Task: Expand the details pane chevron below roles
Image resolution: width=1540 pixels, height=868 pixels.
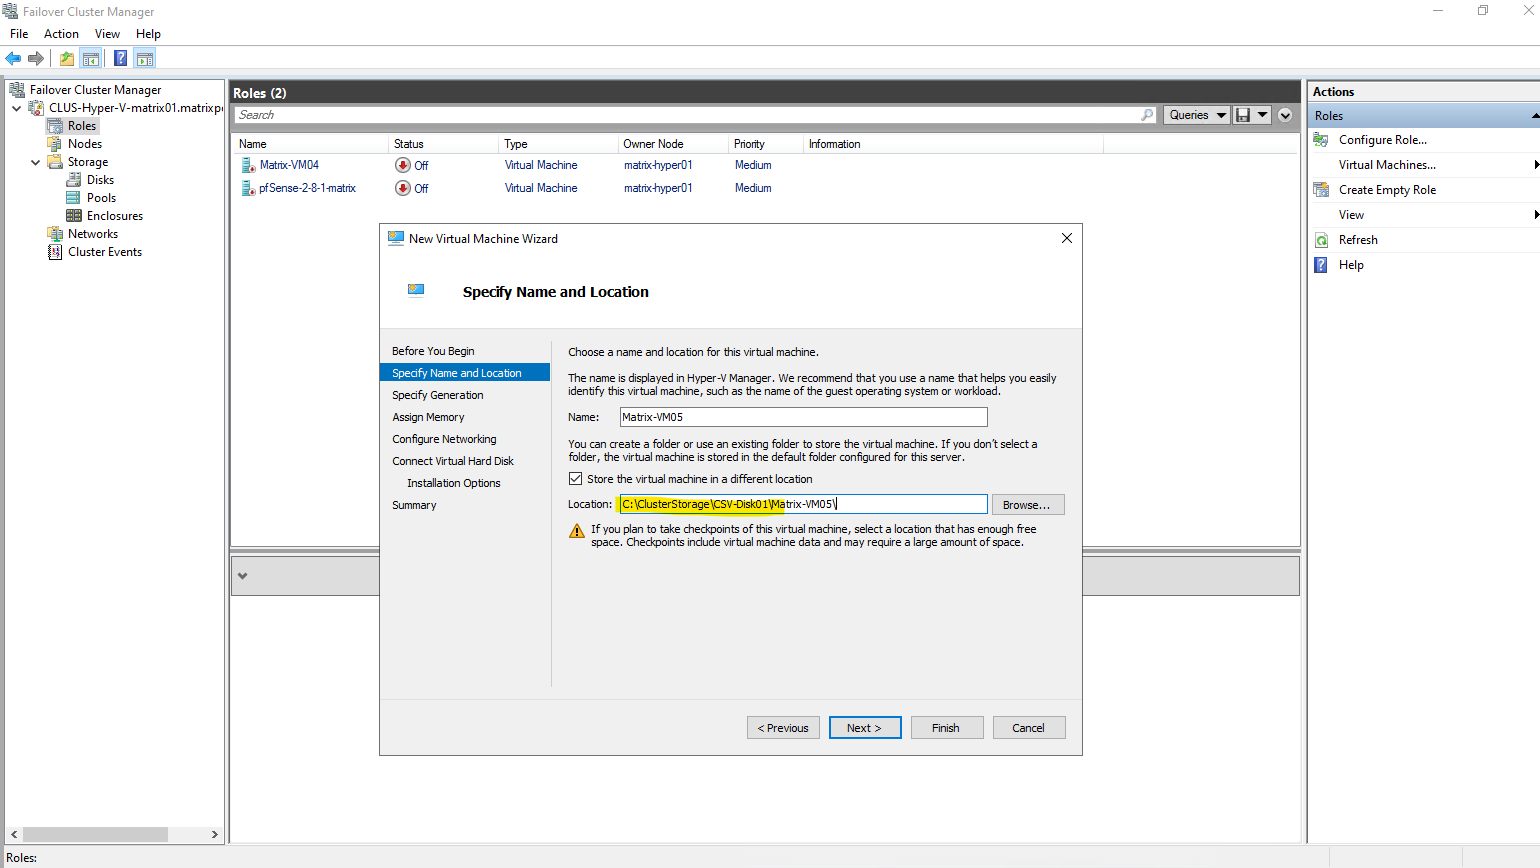Action: (x=242, y=576)
